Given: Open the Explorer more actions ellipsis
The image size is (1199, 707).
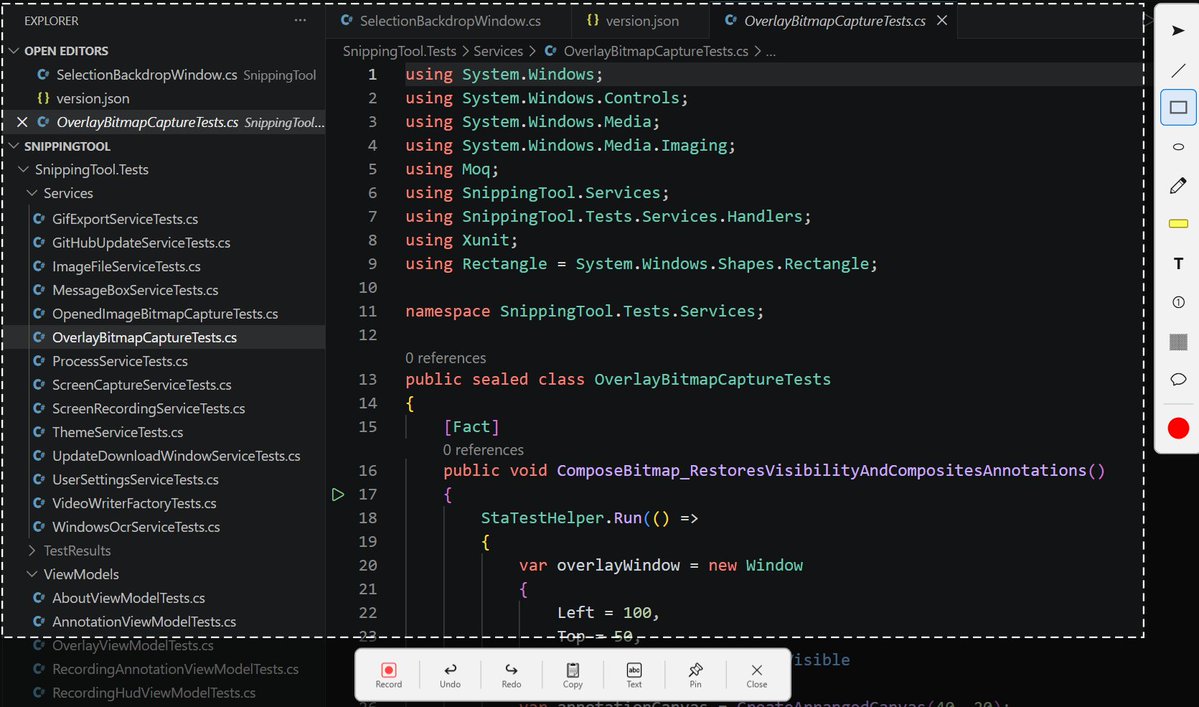Looking at the screenshot, I should pos(300,21).
